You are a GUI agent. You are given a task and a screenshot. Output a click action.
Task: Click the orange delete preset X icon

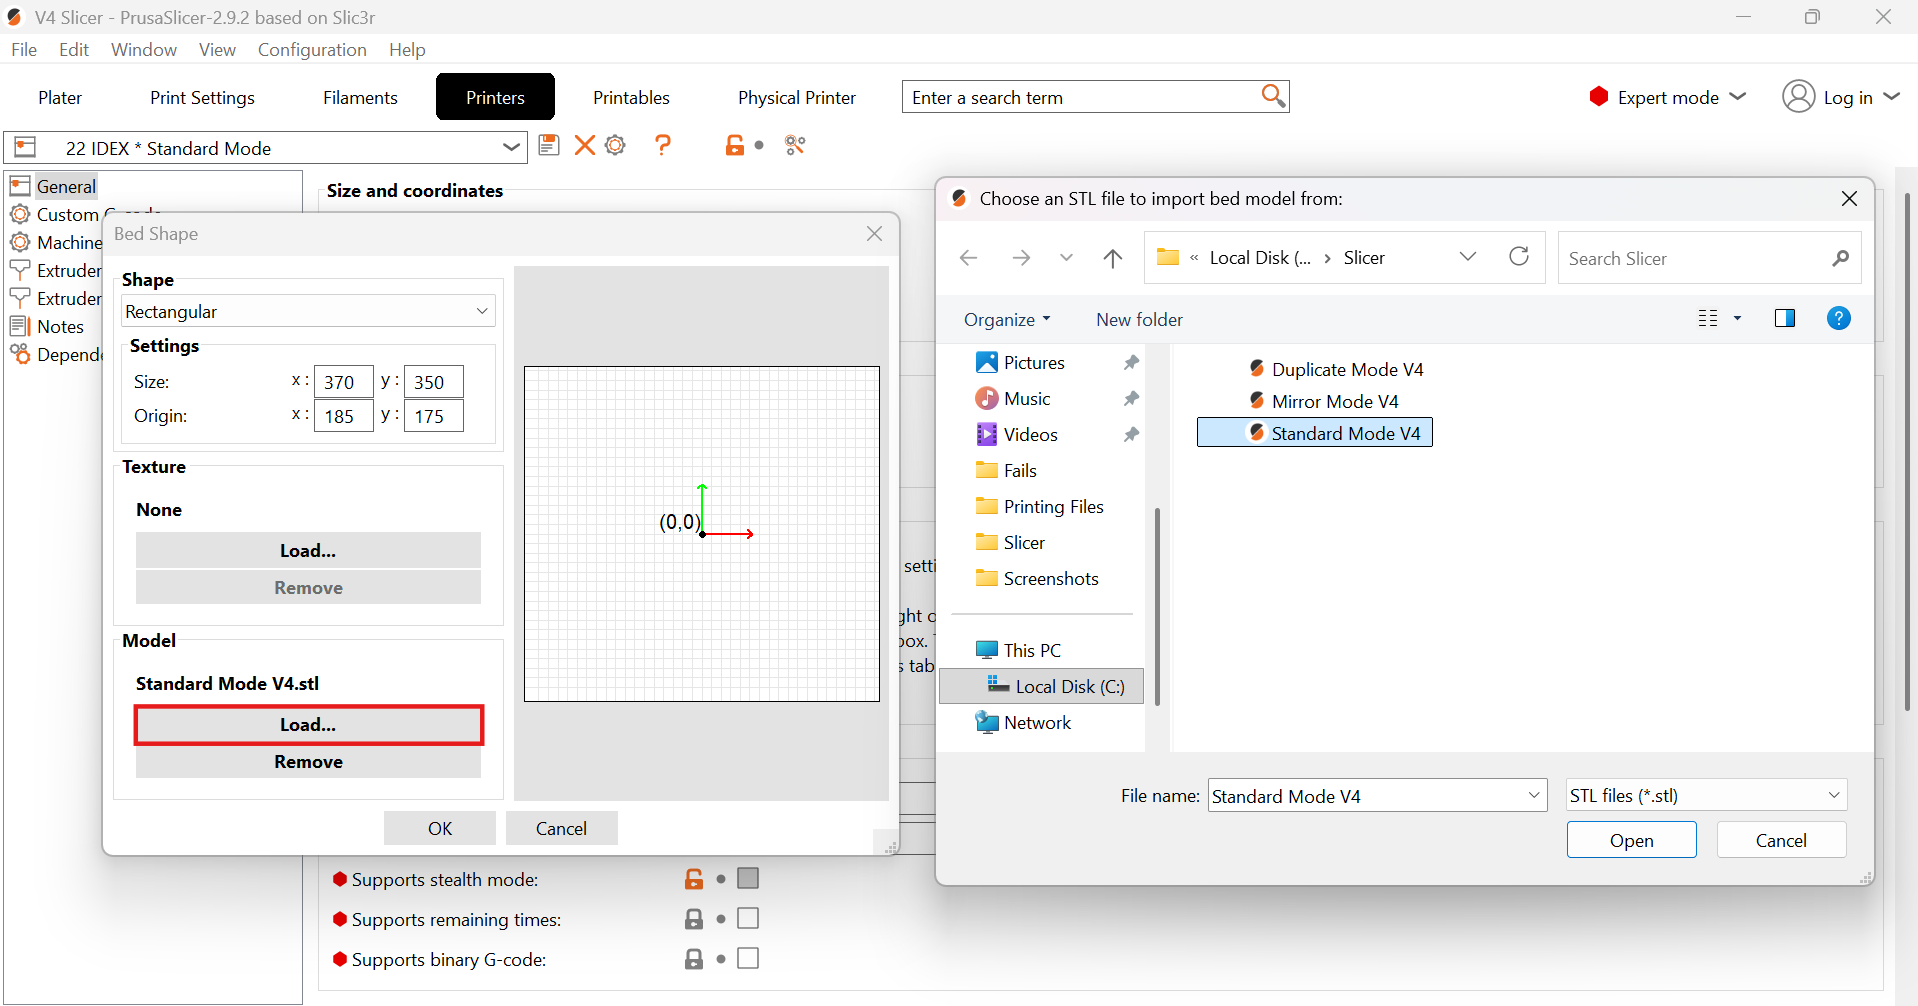[x=585, y=145]
